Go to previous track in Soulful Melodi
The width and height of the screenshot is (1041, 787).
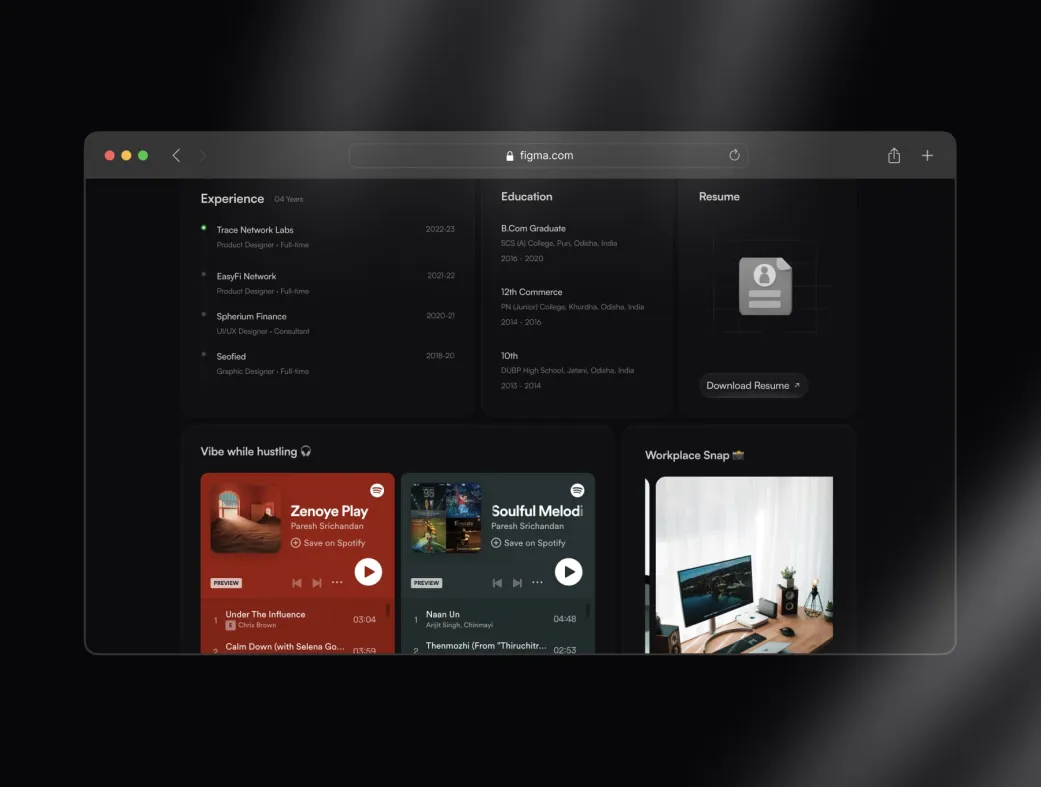(497, 583)
